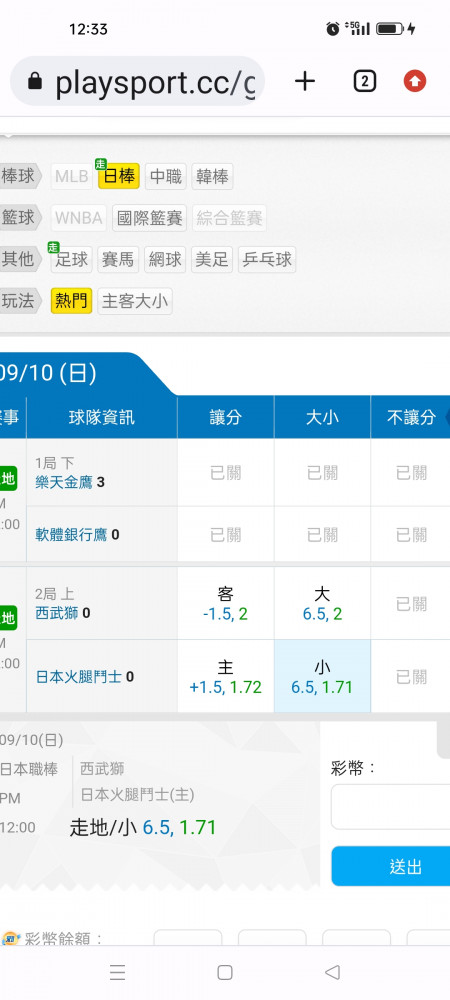Open Android recent apps menu button
This screenshot has height=1000, width=450.
pyautogui.click(x=117, y=972)
